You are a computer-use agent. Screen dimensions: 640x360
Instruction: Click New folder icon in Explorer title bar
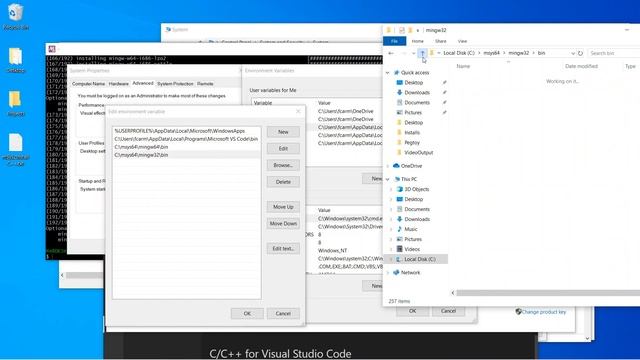pyautogui.click(x=410, y=30)
